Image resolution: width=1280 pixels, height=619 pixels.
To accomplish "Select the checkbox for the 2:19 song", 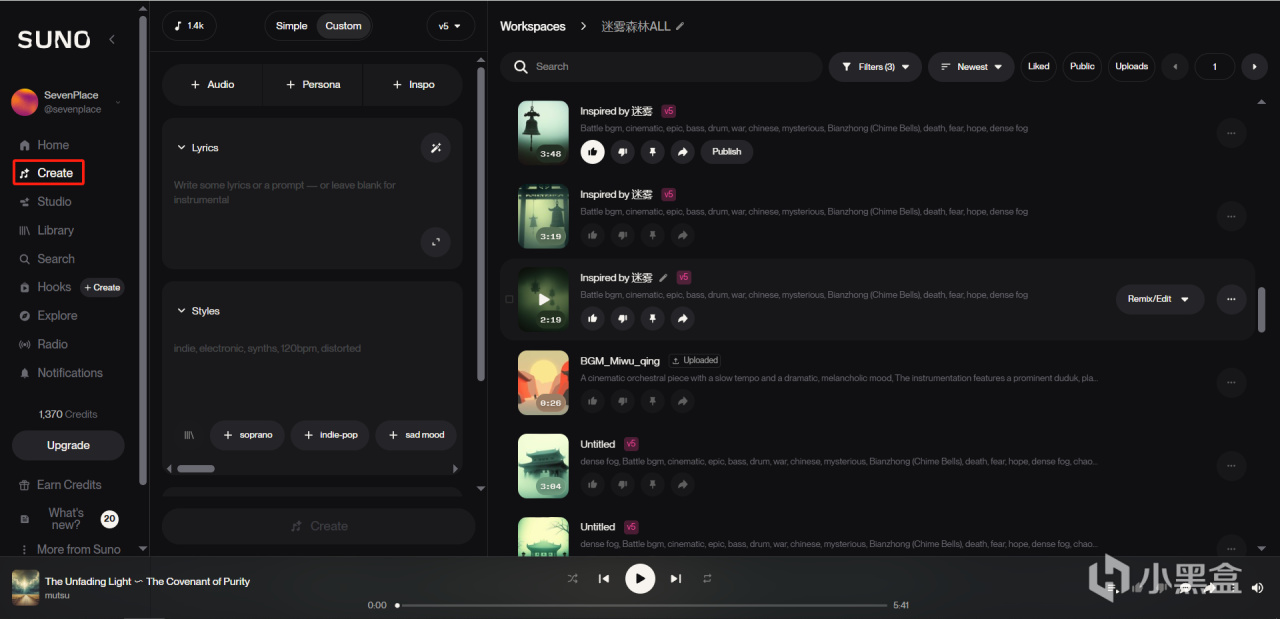I will pyautogui.click(x=509, y=299).
